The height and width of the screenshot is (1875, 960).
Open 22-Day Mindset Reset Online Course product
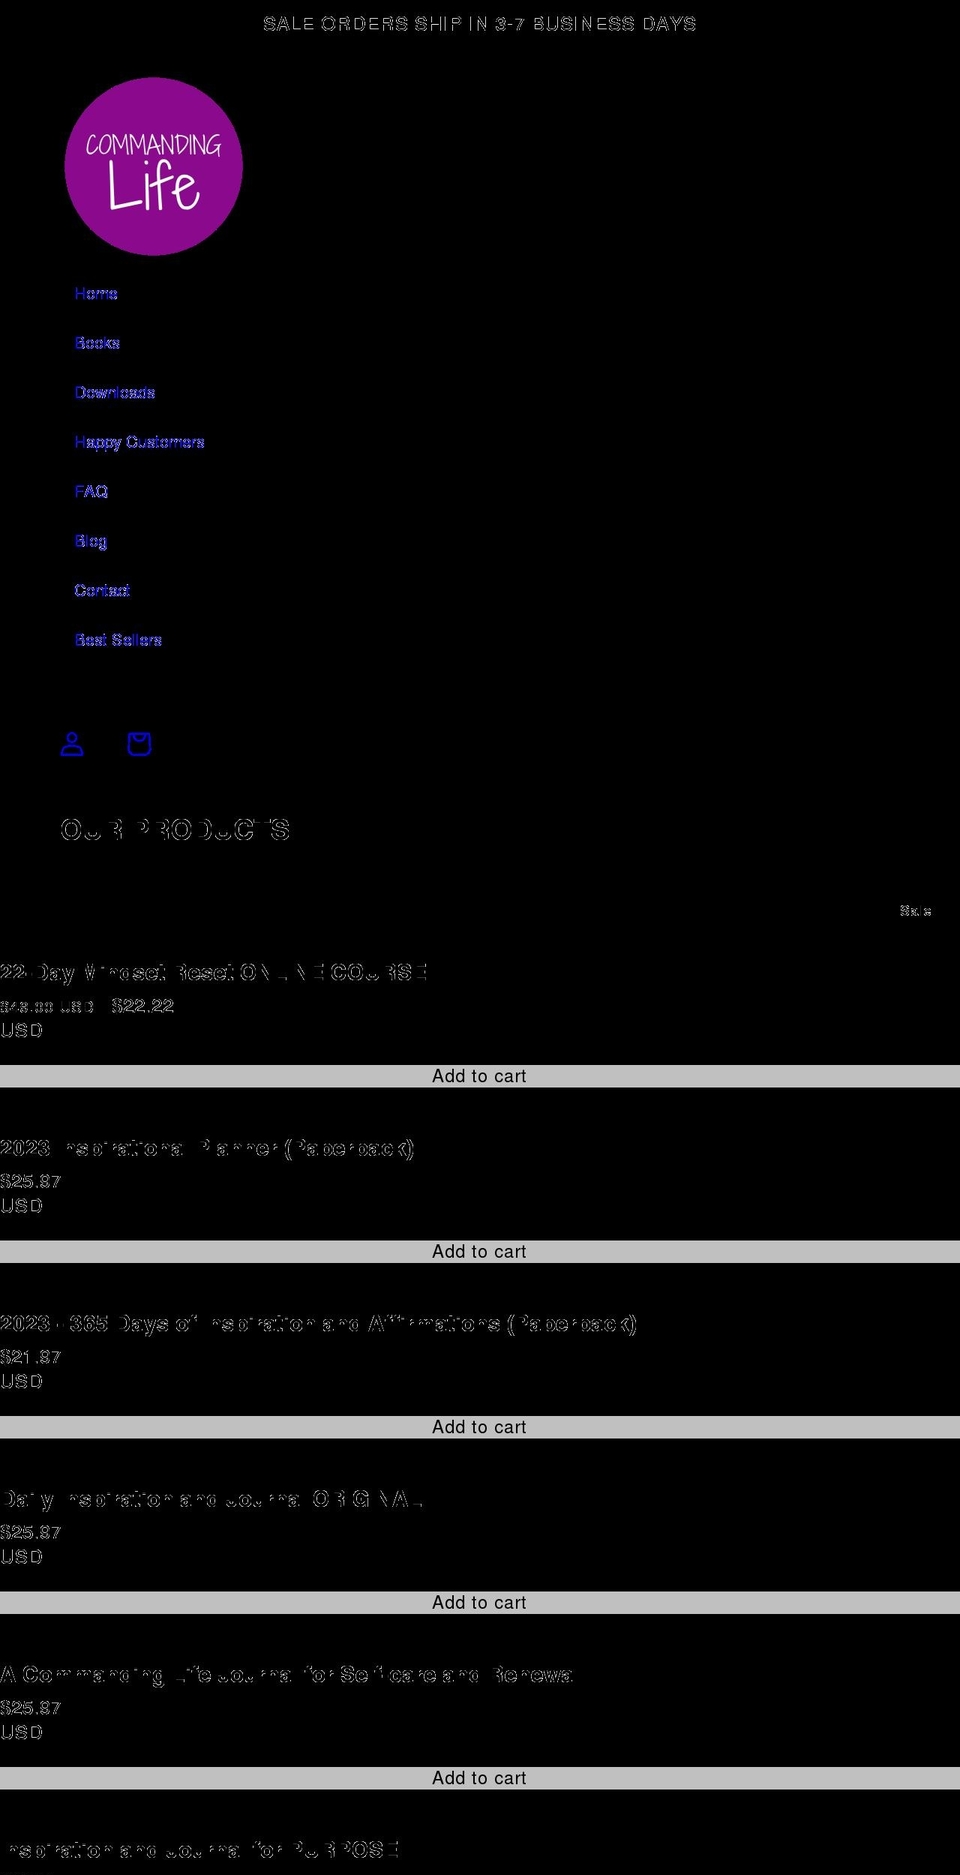pos(214,972)
